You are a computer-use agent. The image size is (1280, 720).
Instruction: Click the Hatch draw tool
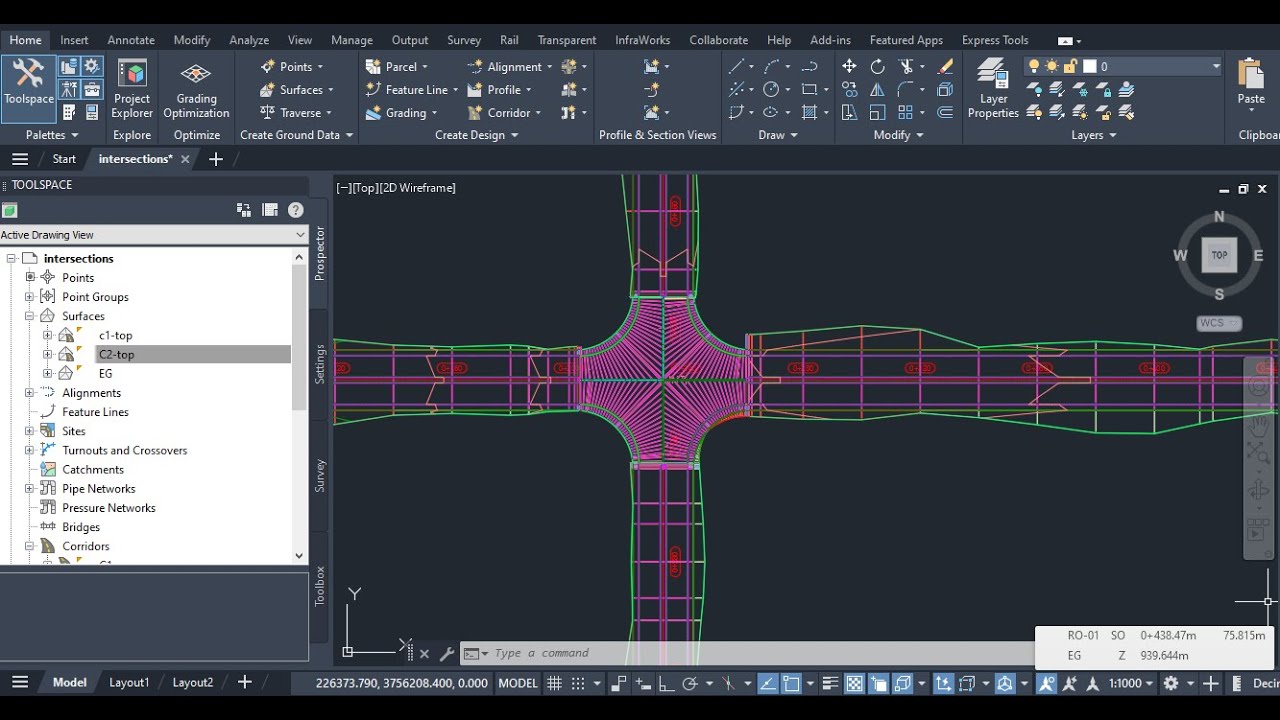pos(809,112)
